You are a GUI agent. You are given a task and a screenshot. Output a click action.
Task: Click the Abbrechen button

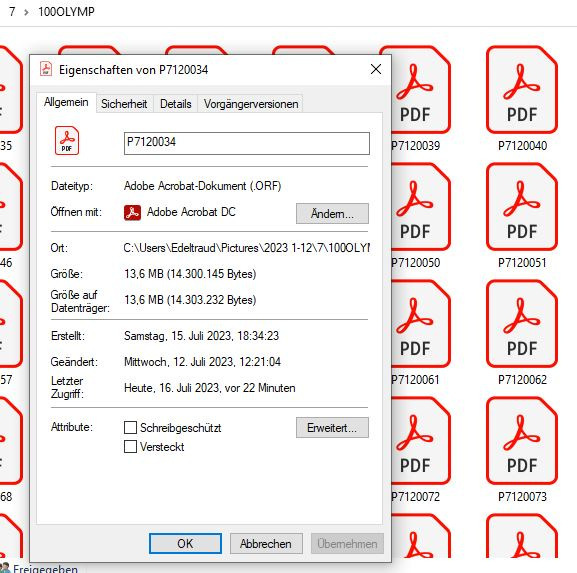(x=266, y=544)
